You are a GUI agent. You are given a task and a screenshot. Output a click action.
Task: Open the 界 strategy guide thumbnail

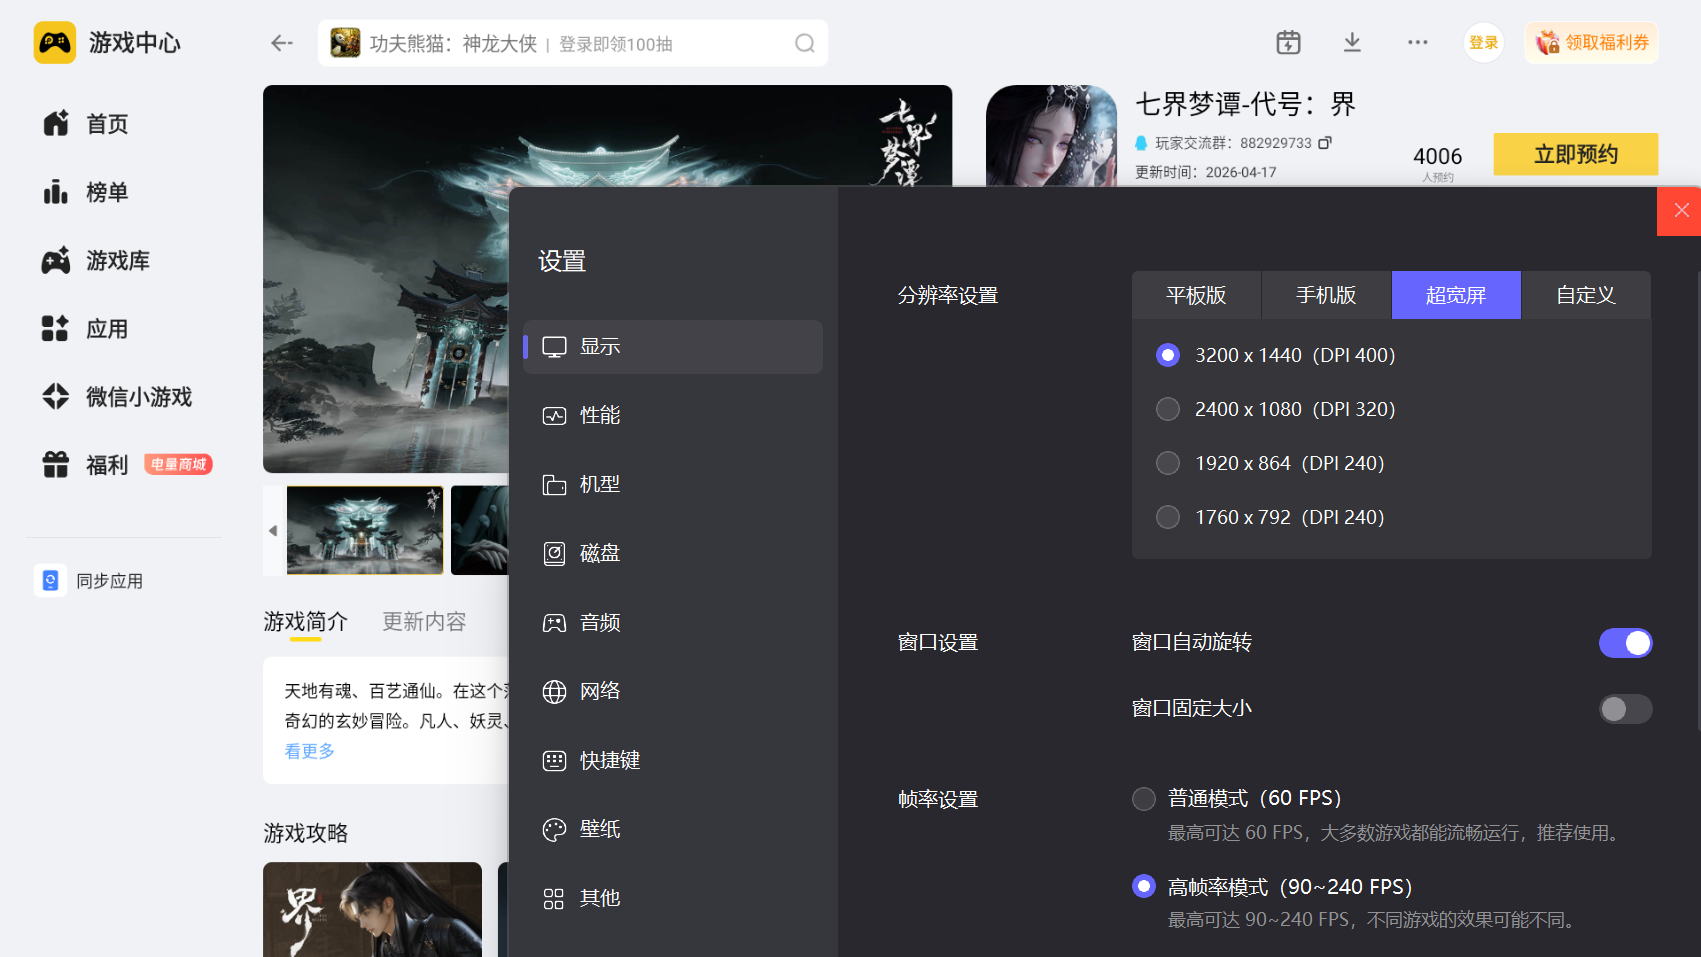point(372,909)
